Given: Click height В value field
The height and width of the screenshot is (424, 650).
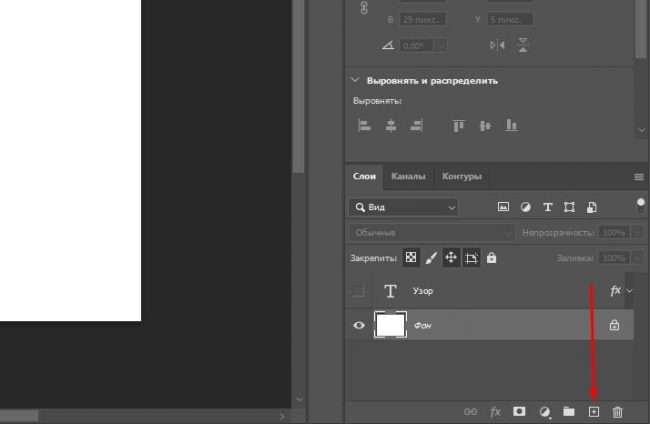Looking at the screenshot, I should 423,19.
